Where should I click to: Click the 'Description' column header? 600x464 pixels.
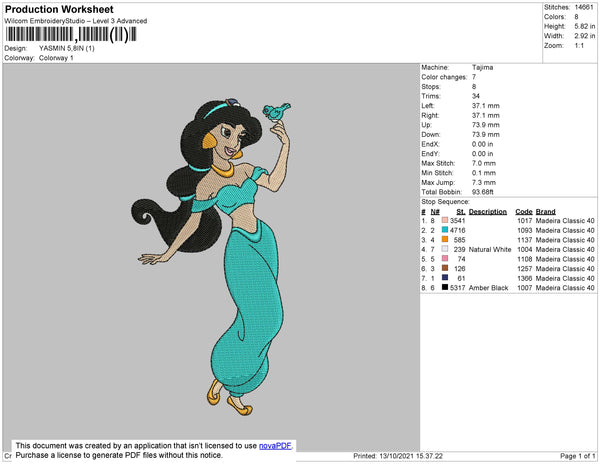(488, 212)
